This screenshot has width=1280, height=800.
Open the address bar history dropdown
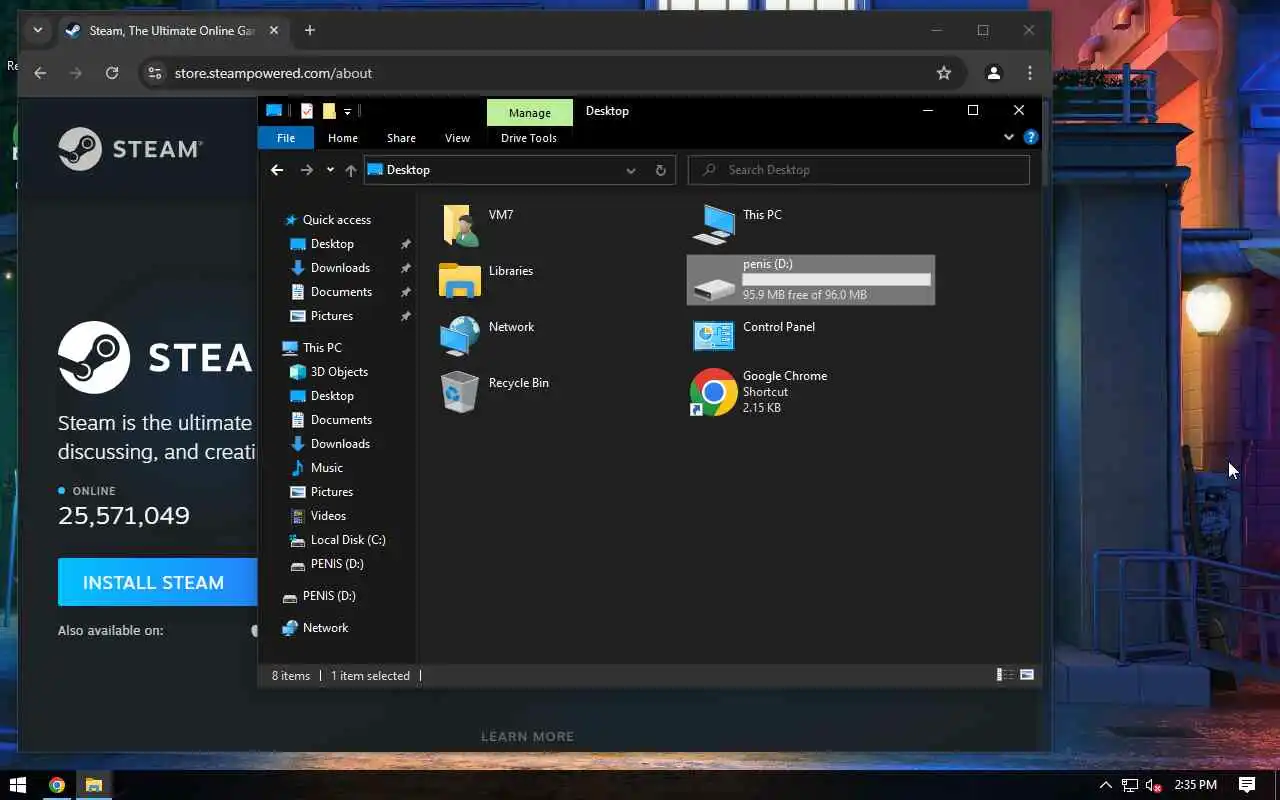[x=631, y=170]
